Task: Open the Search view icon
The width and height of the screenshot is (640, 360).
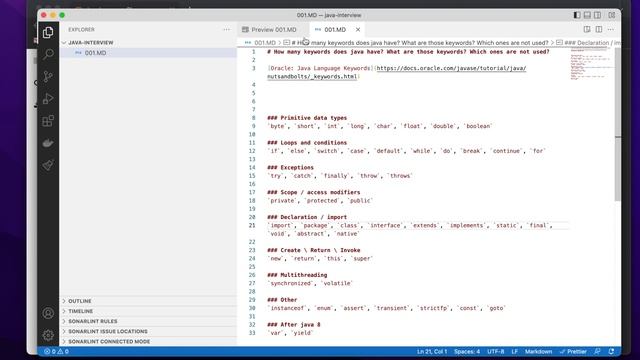Action: (x=48, y=54)
